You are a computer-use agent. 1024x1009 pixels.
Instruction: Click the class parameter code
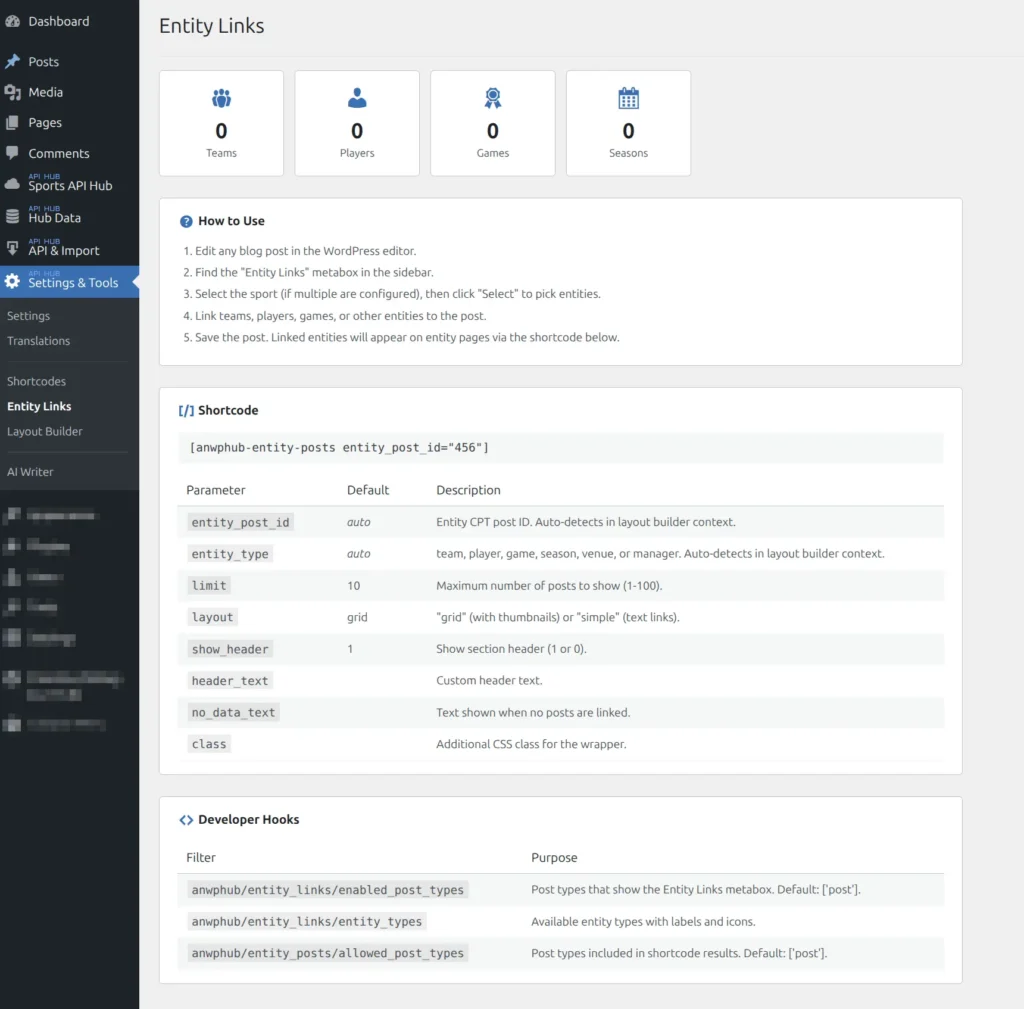coord(209,744)
